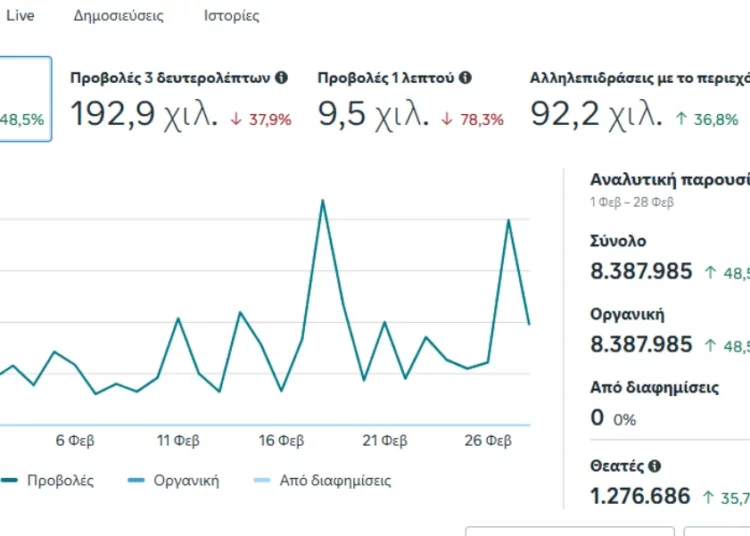Toggle the Από διαφημίσεις legend series

[x=320, y=480]
